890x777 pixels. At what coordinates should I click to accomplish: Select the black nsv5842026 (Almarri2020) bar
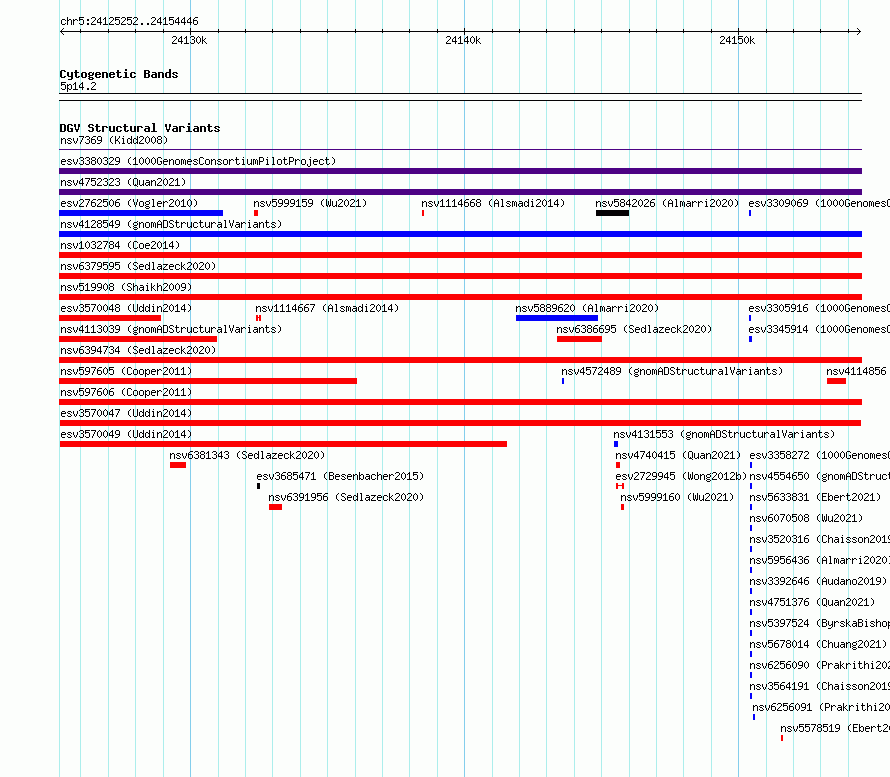(x=612, y=213)
